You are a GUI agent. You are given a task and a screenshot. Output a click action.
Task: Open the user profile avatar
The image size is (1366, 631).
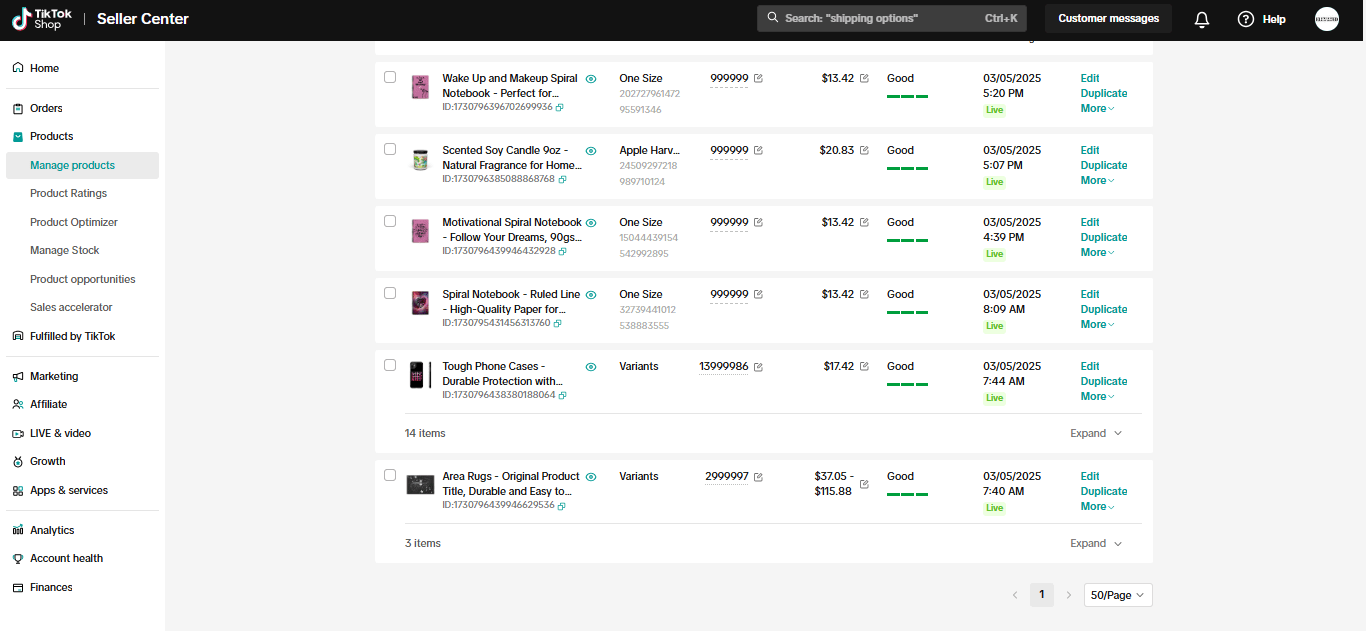(x=1326, y=19)
